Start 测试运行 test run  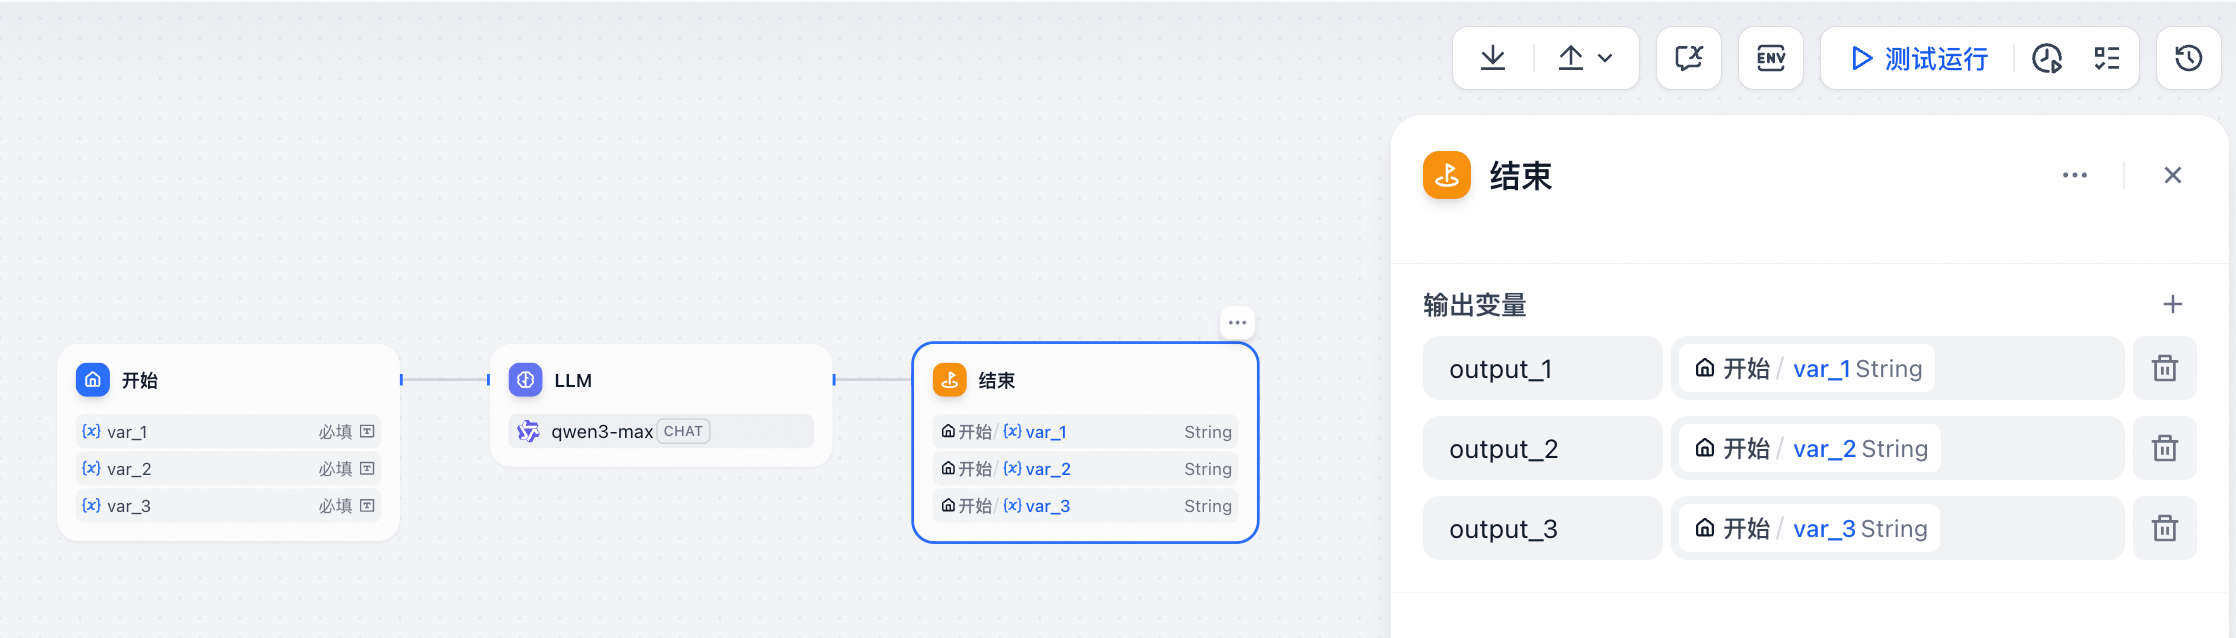click(1919, 58)
